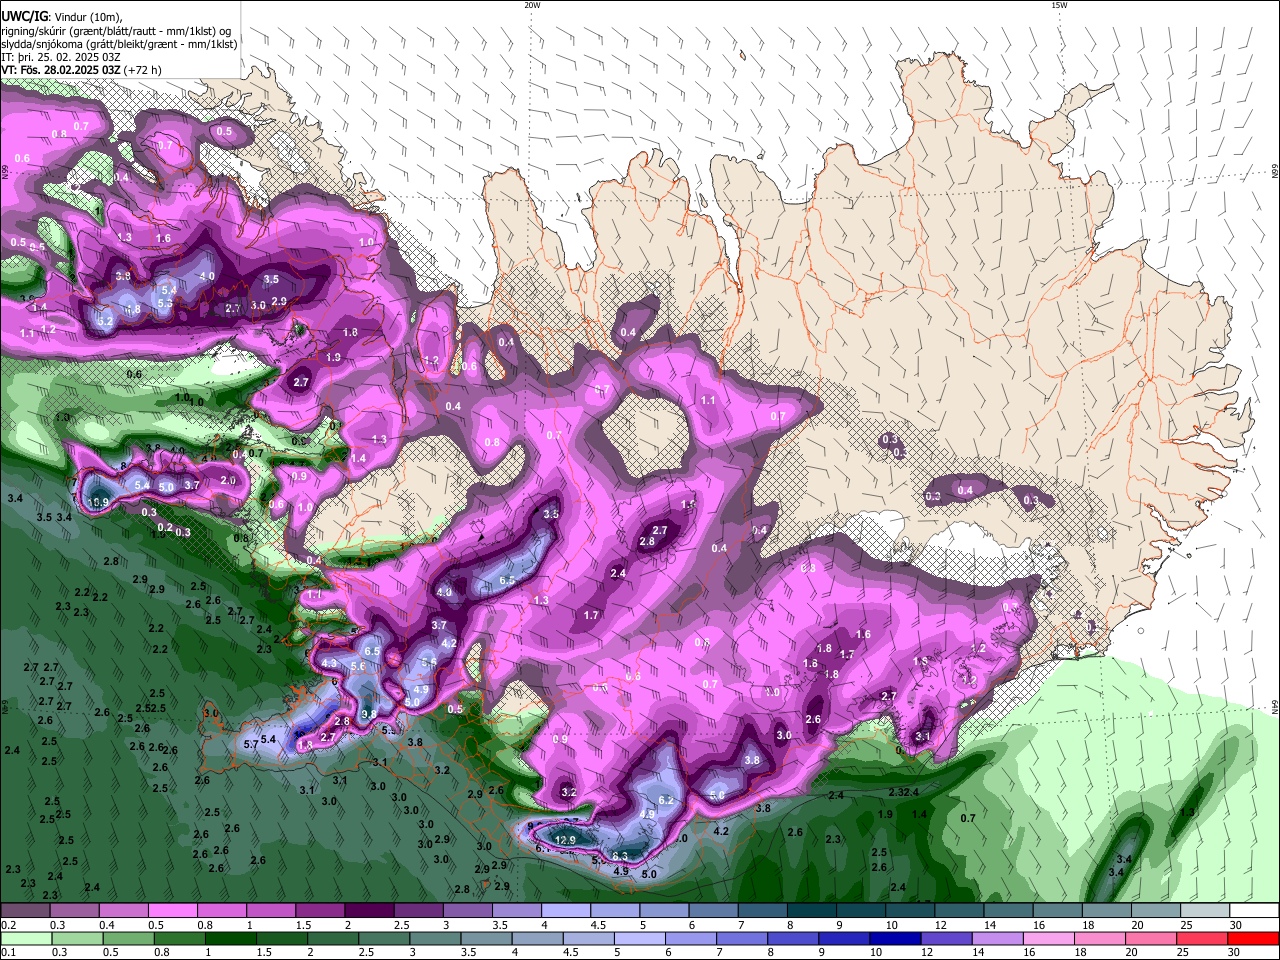This screenshot has height=960, width=1280.
Task: Click the dark blue swatch between 10 and 12 on the lower bar
Action: pyautogui.click(x=893, y=938)
